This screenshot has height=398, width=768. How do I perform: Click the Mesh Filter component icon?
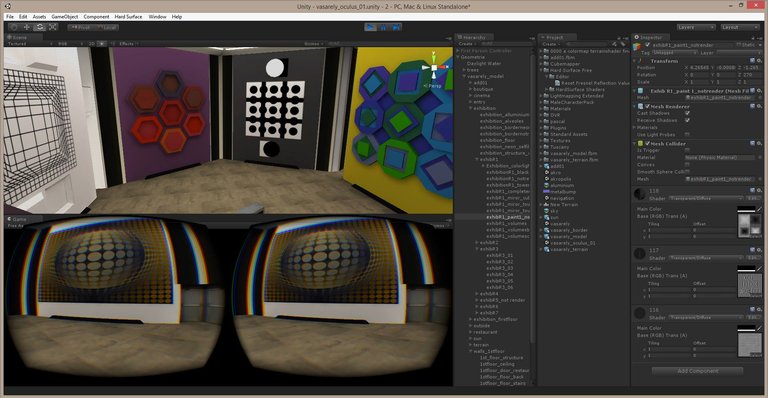640,91
